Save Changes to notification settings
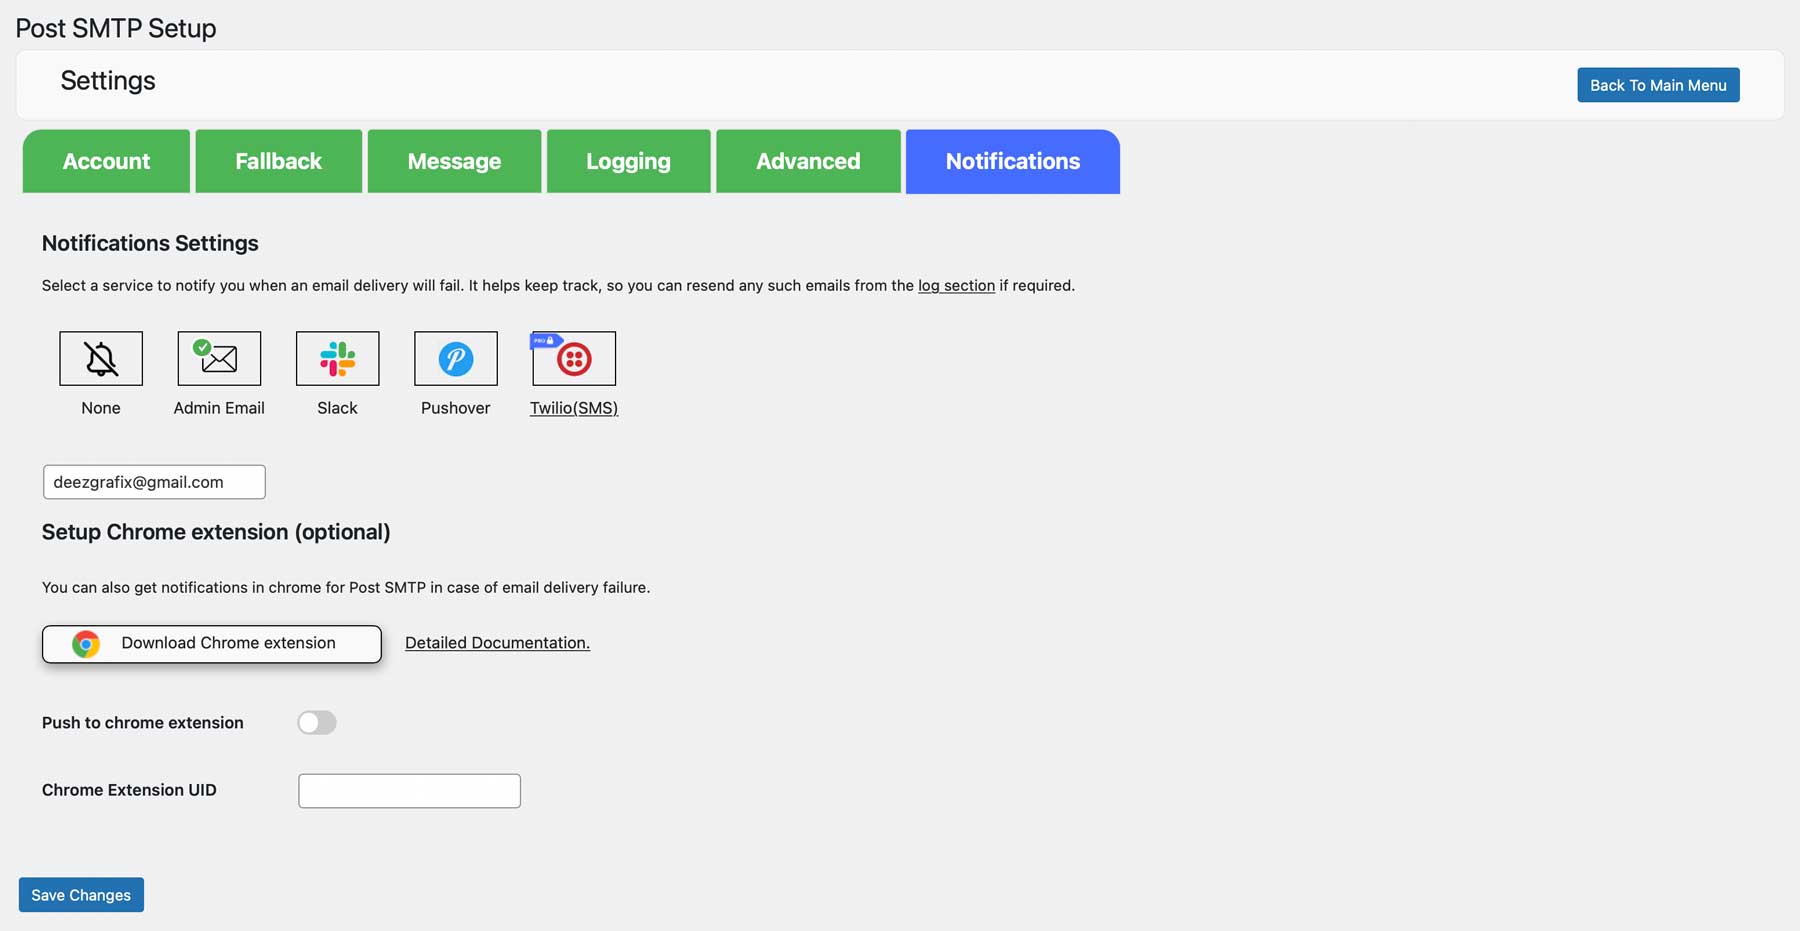 point(80,894)
